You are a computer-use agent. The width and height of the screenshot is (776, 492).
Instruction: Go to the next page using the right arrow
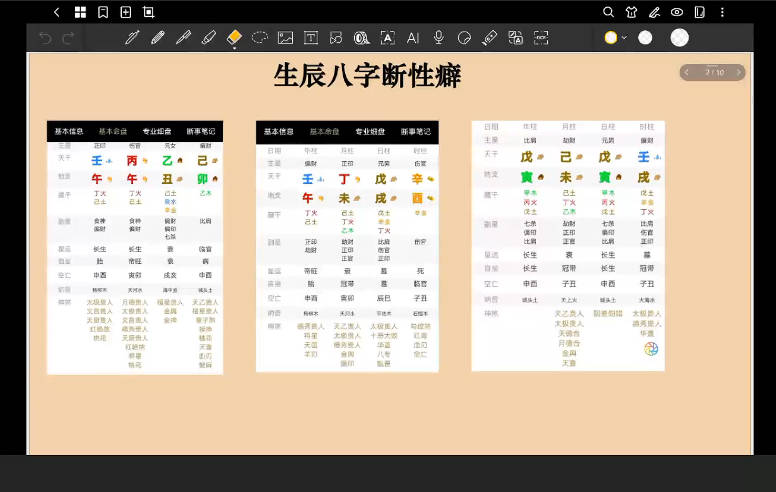coord(739,72)
